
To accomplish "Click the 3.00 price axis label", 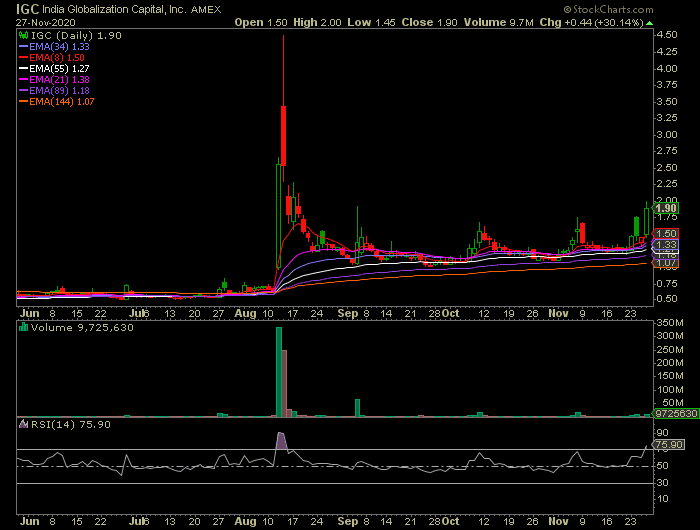I will [x=667, y=135].
